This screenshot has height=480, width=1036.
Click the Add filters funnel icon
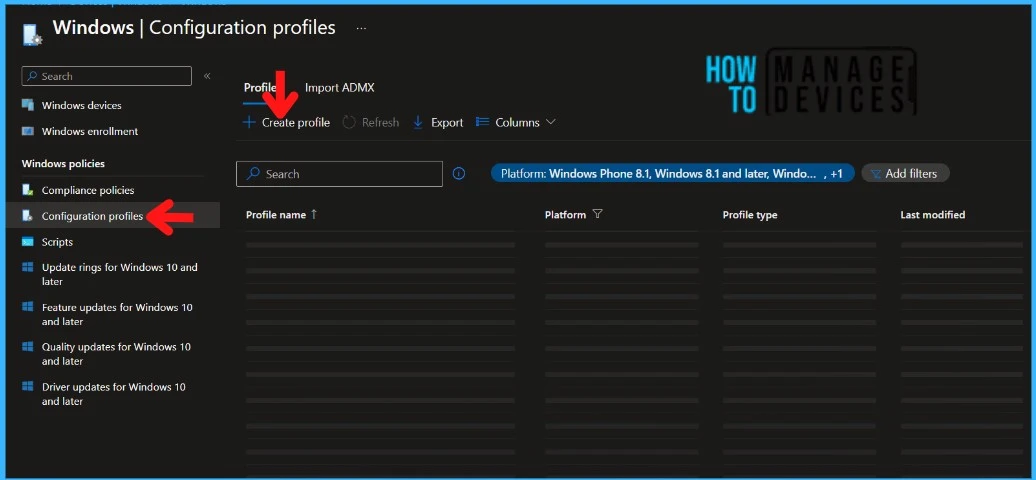pos(876,174)
